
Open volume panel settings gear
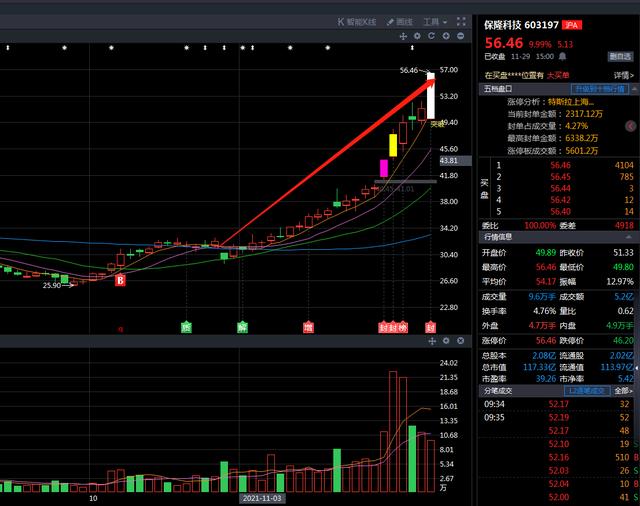446,340
